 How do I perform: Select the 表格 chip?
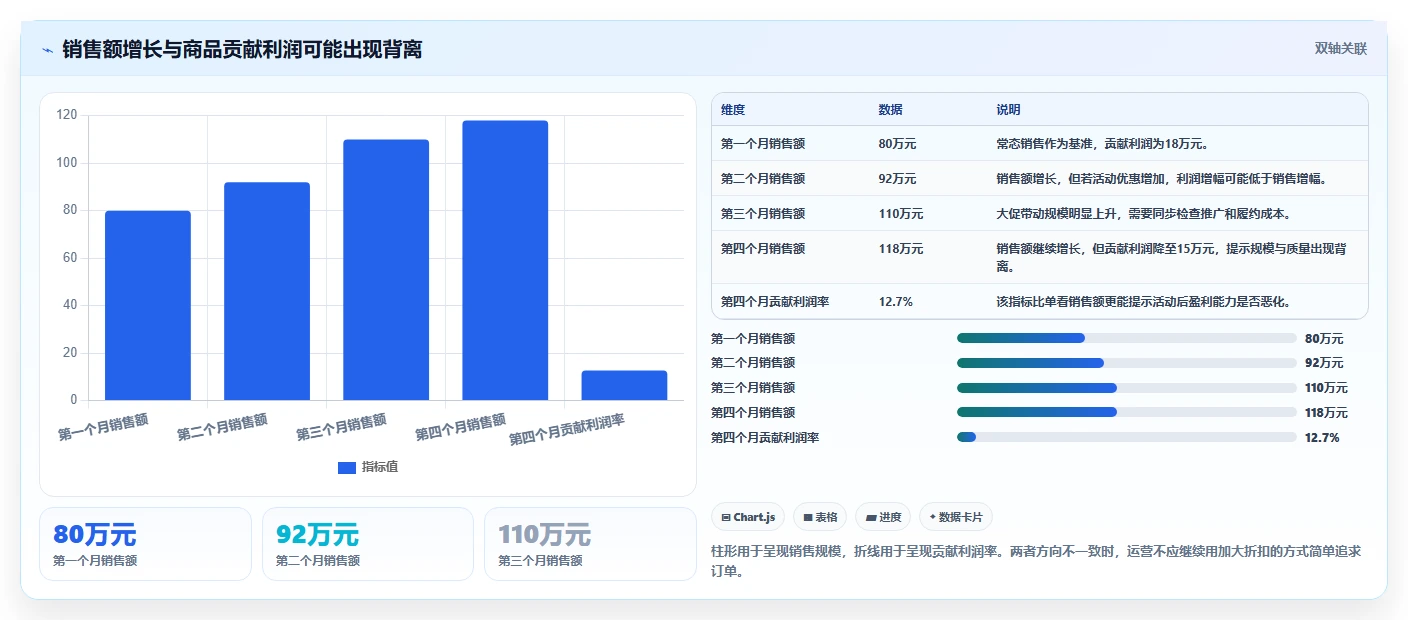click(x=820, y=517)
